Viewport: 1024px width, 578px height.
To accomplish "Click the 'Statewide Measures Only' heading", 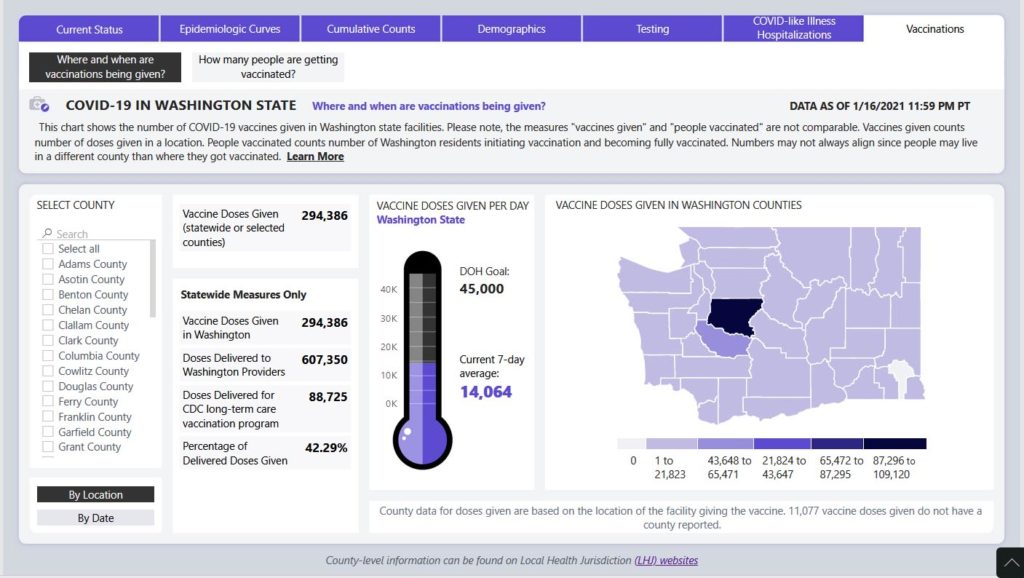I will click(x=244, y=295).
